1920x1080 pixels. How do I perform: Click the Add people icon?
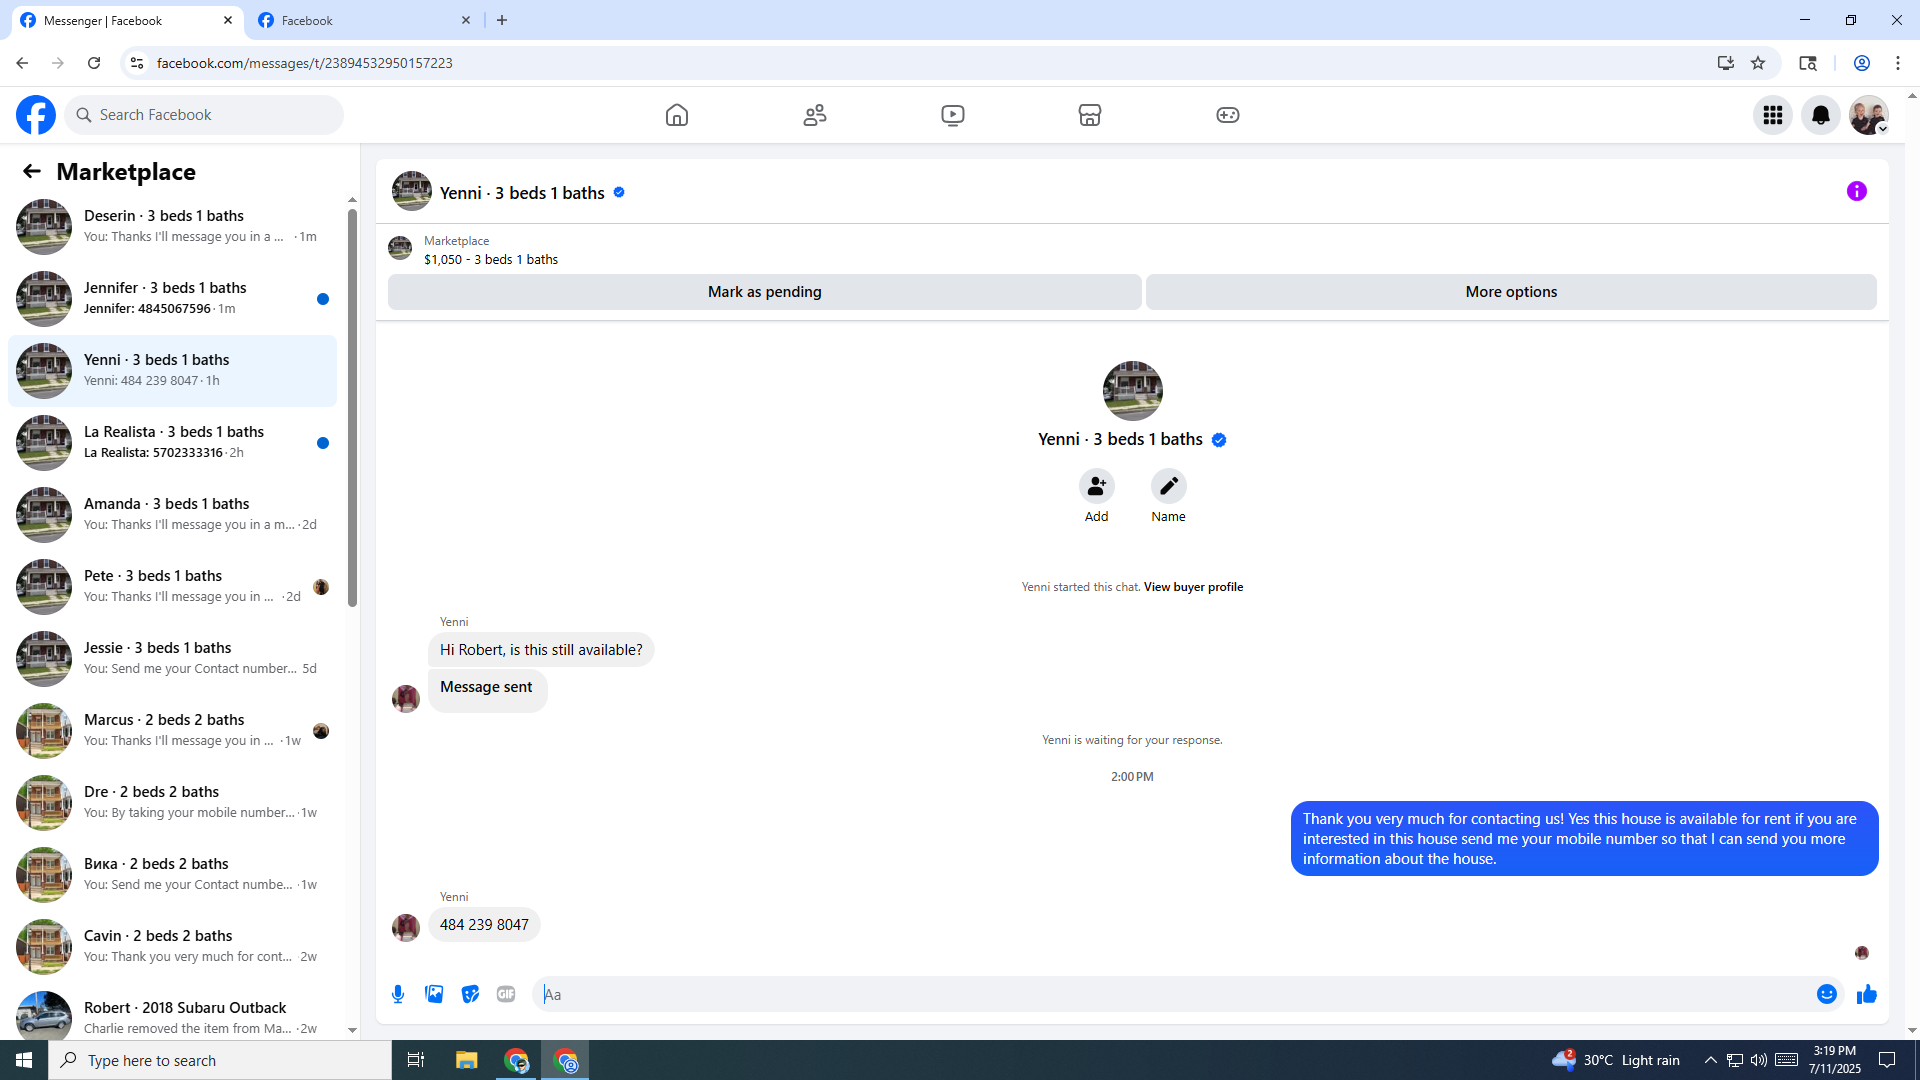click(1097, 486)
